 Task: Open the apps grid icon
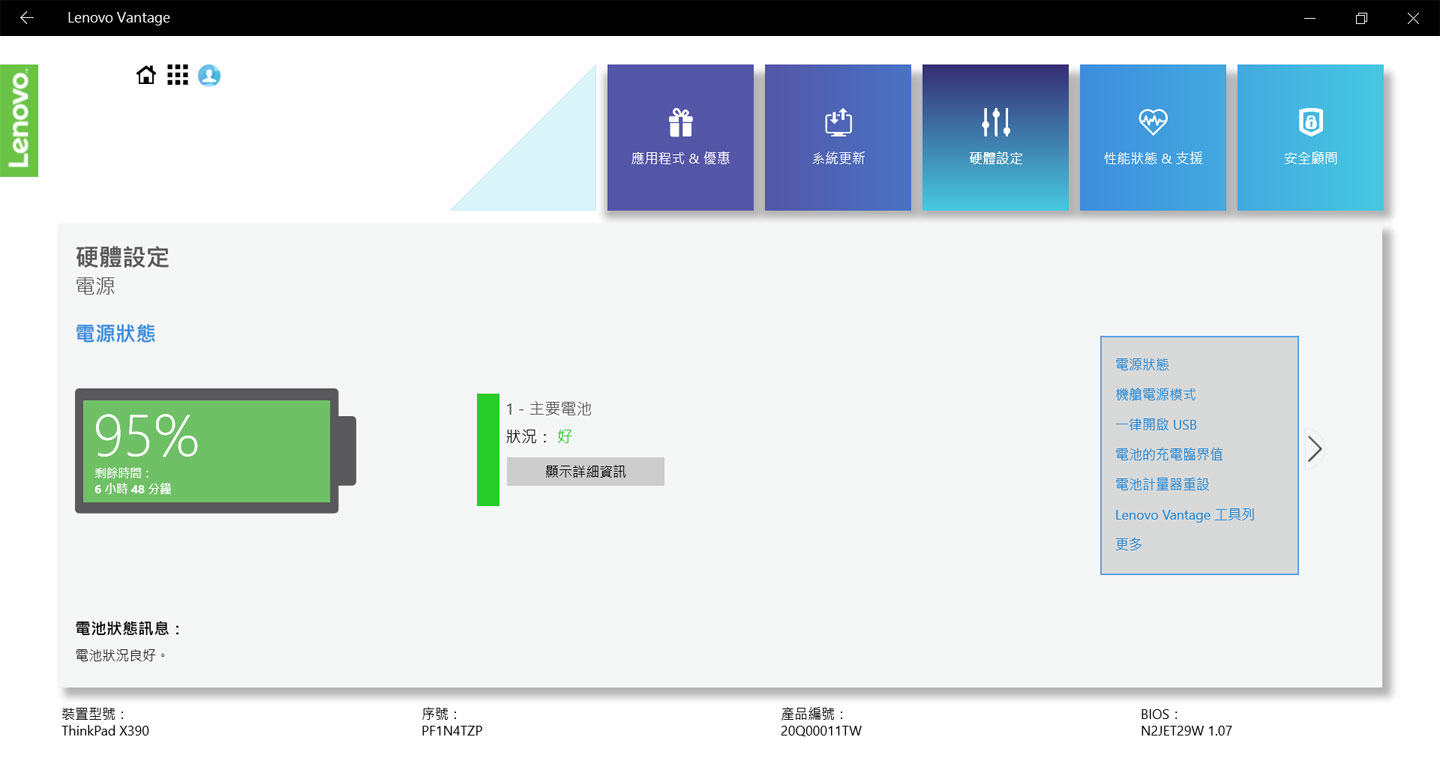[x=178, y=75]
